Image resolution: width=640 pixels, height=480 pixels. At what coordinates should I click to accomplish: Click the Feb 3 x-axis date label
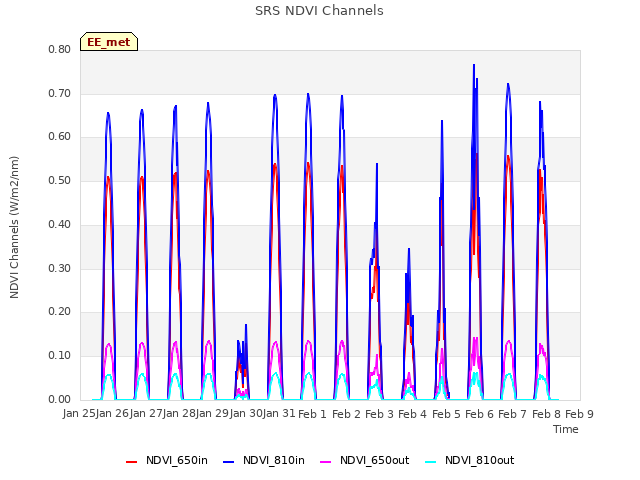[x=379, y=414]
